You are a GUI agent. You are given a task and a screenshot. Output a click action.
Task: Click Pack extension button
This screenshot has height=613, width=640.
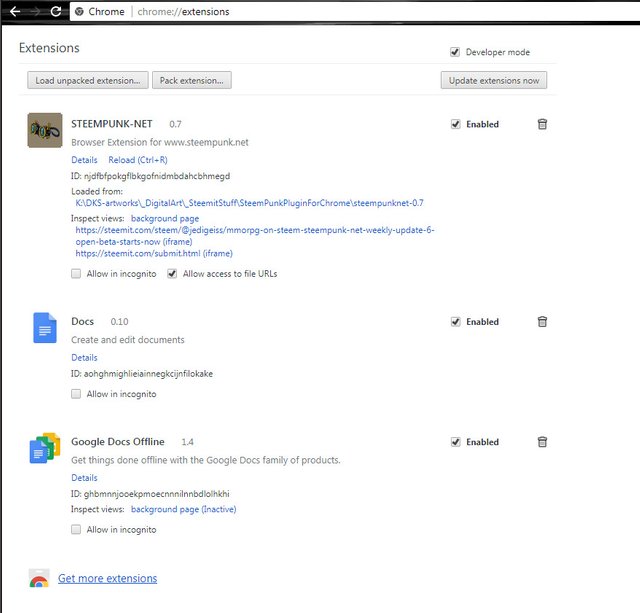192,80
